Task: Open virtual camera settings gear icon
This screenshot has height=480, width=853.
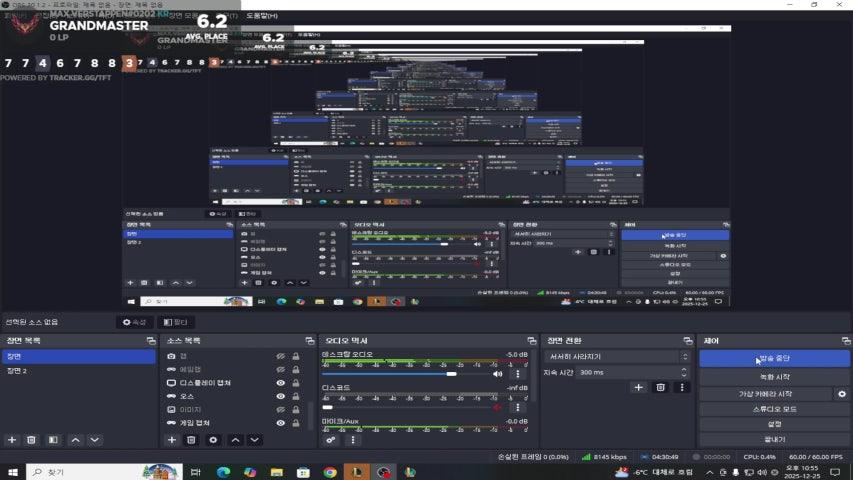Action: [x=842, y=393]
